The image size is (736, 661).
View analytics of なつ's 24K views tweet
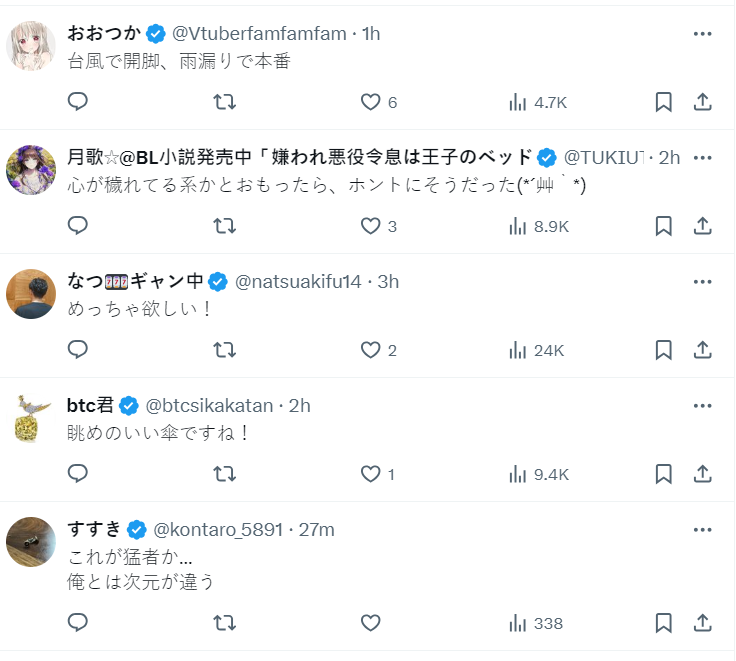tap(537, 350)
